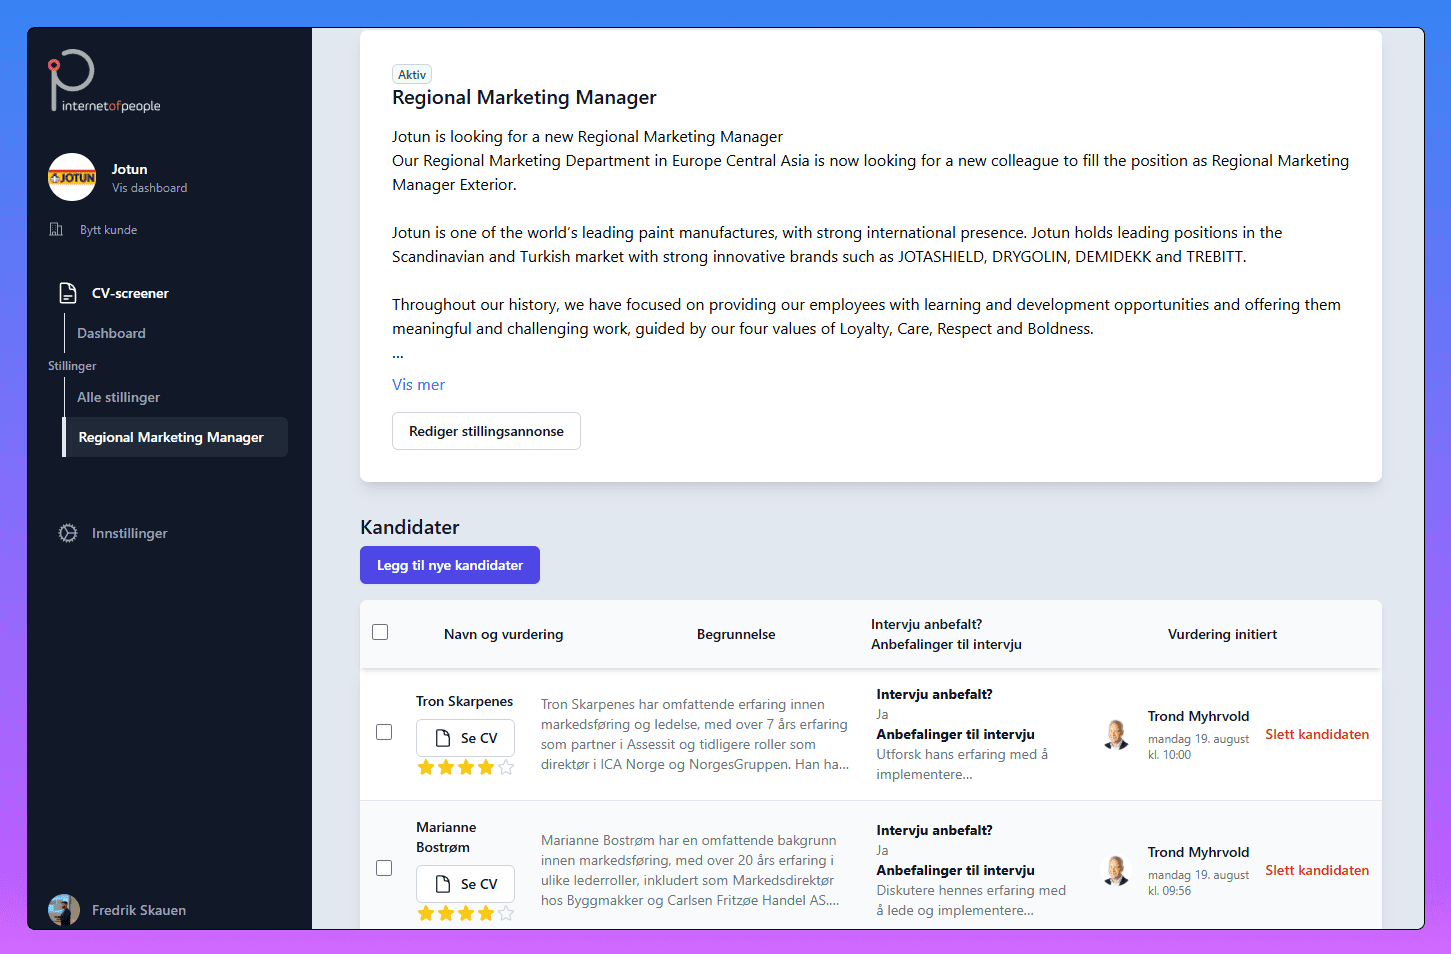Viewport: 1451px width, 954px height.
Task: Open Alle stillinger in the sidebar
Action: click(118, 397)
